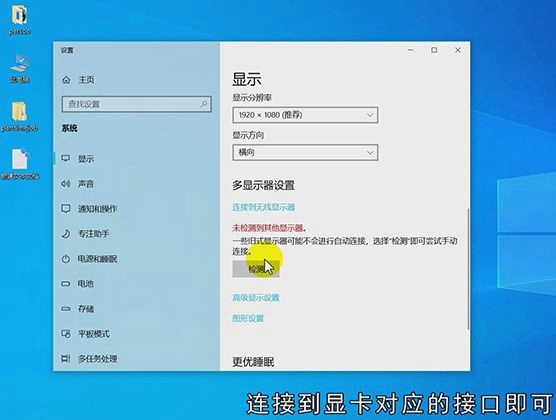The width and height of the screenshot is (556, 420).
Task: Select the 显示 monitor icon in the sidebar
Action: (66, 158)
